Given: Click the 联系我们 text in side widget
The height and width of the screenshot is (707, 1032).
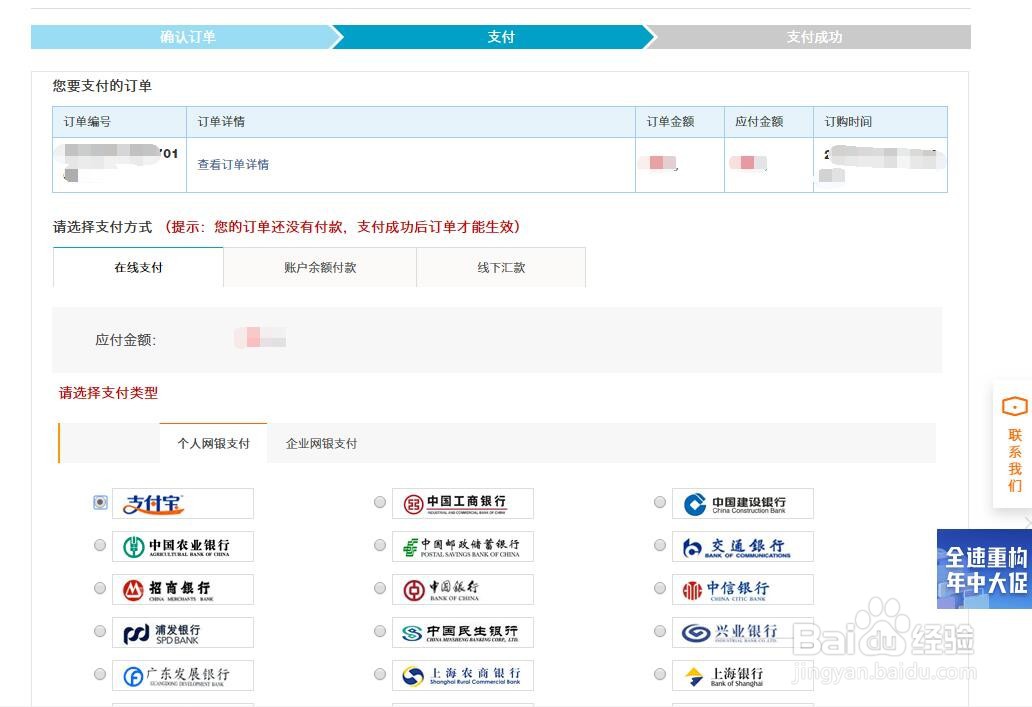Looking at the screenshot, I should (1015, 461).
